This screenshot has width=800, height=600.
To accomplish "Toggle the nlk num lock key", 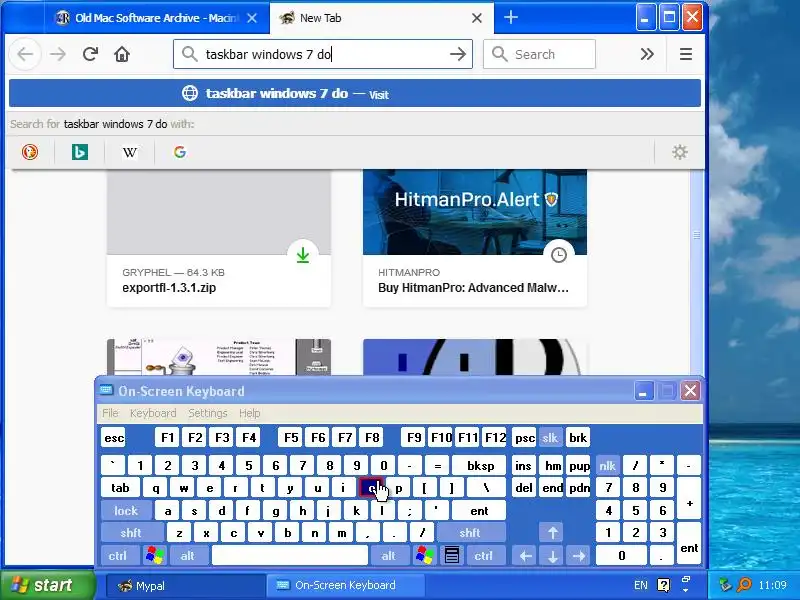I will (x=607, y=465).
